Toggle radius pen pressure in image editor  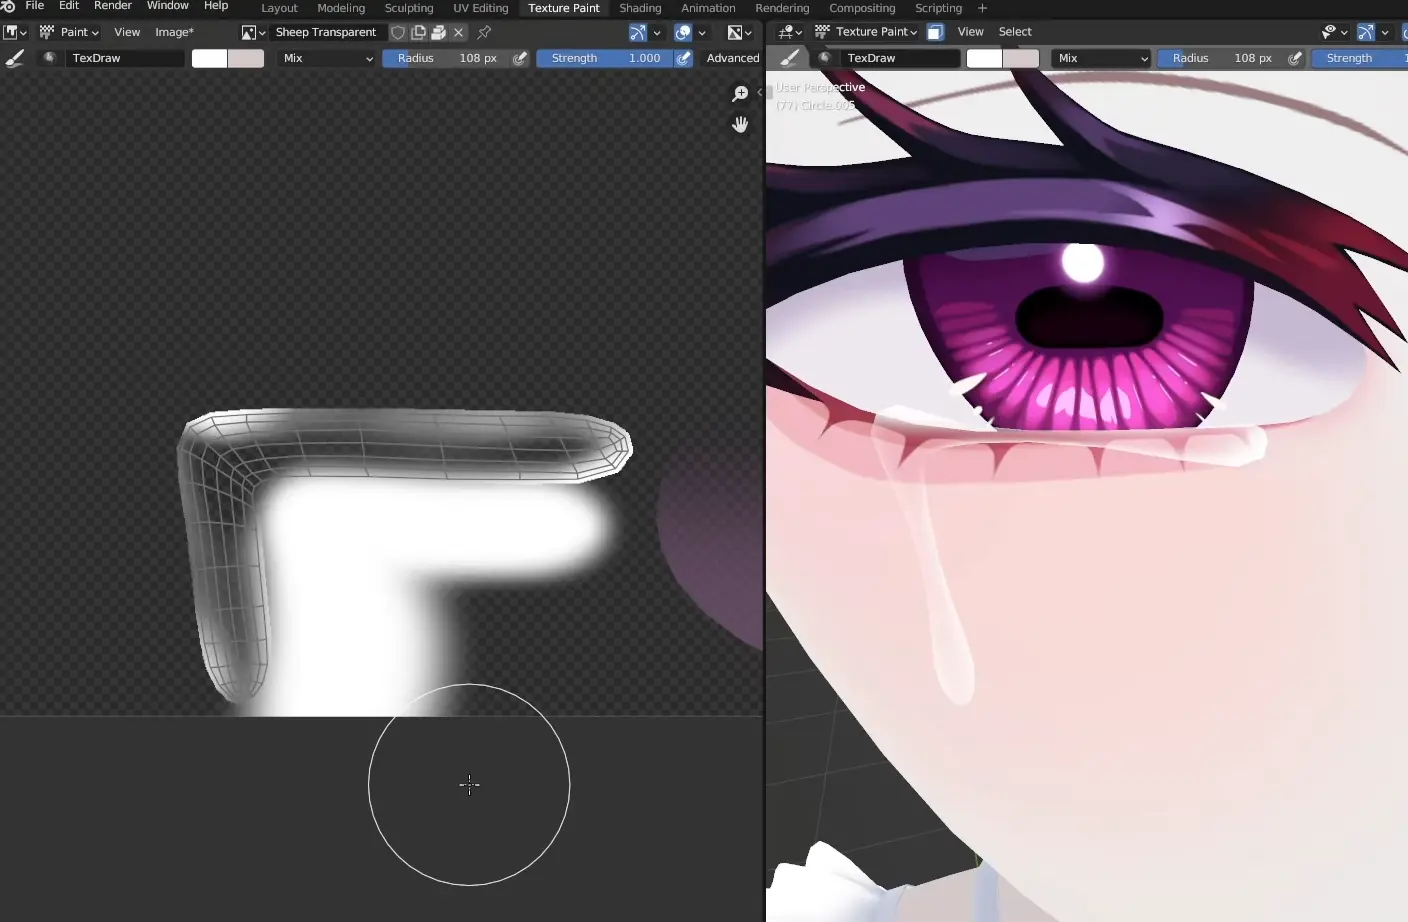520,58
